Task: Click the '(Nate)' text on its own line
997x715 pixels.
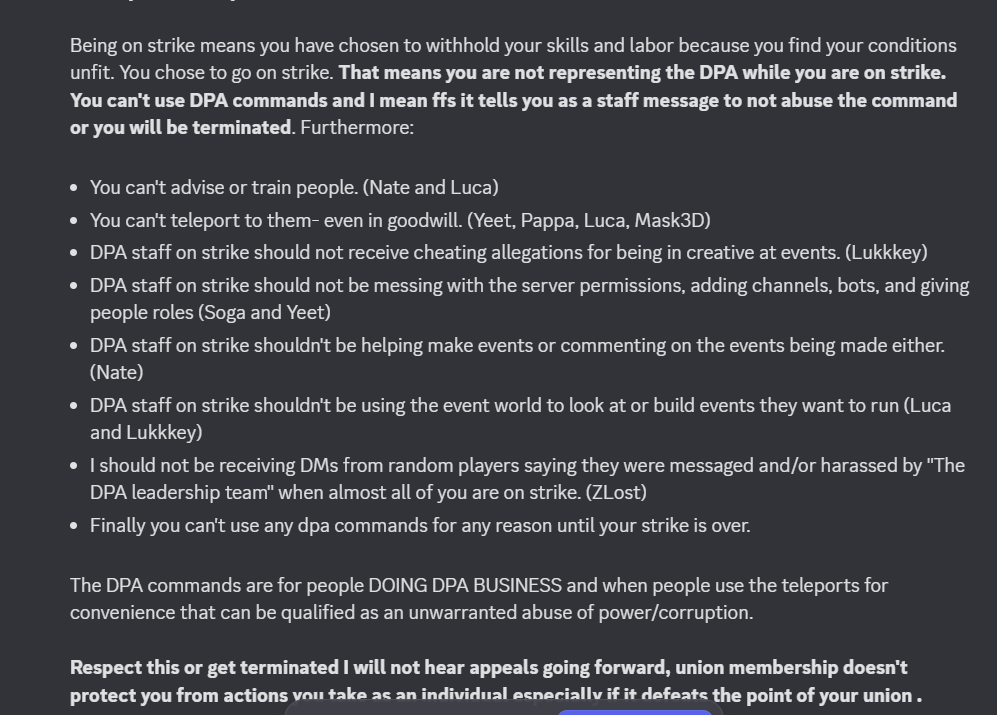Action: click(116, 372)
